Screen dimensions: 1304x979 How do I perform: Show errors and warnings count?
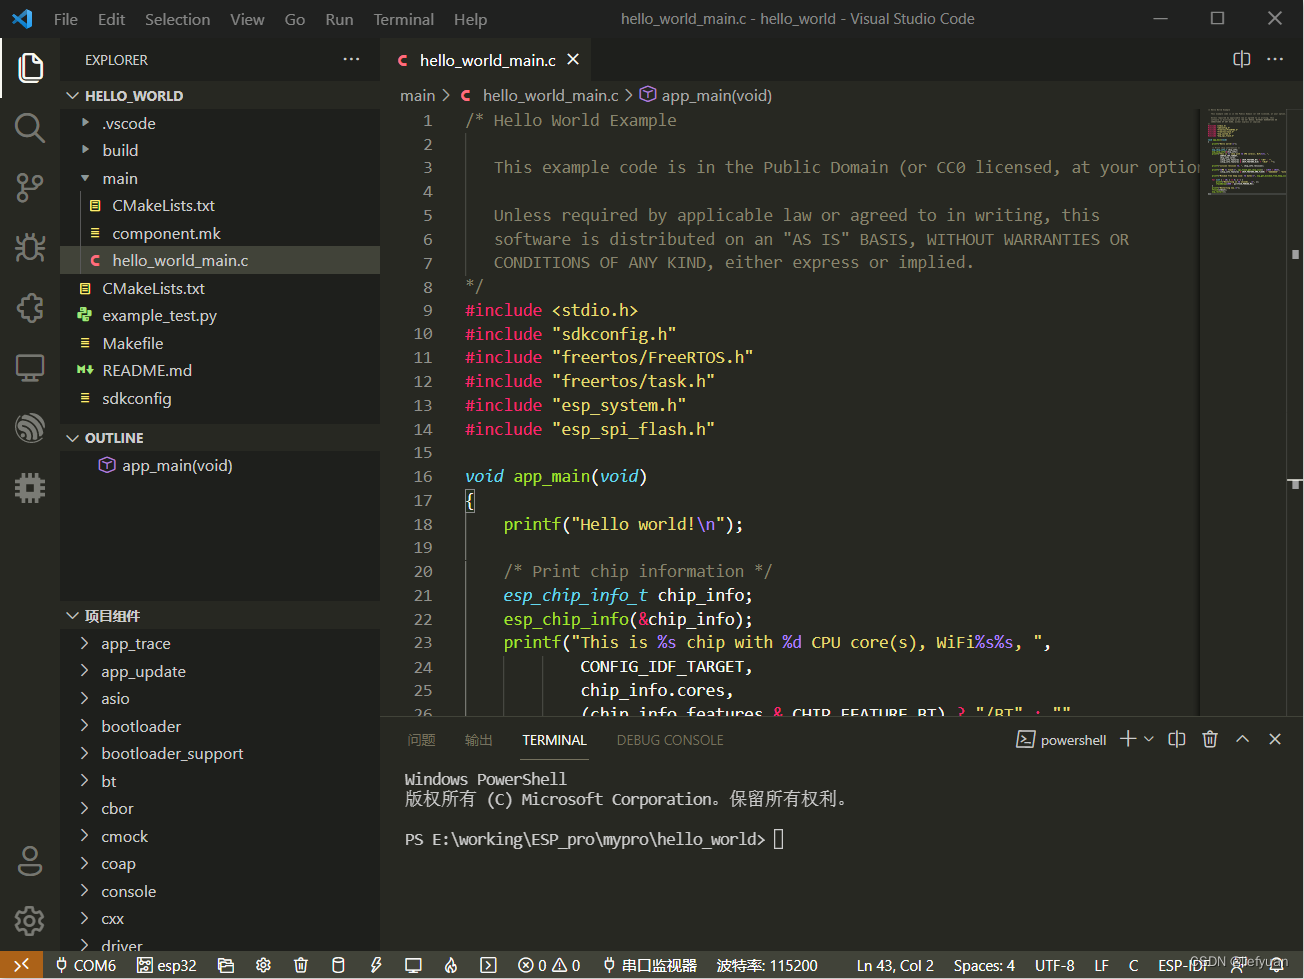pos(549,965)
